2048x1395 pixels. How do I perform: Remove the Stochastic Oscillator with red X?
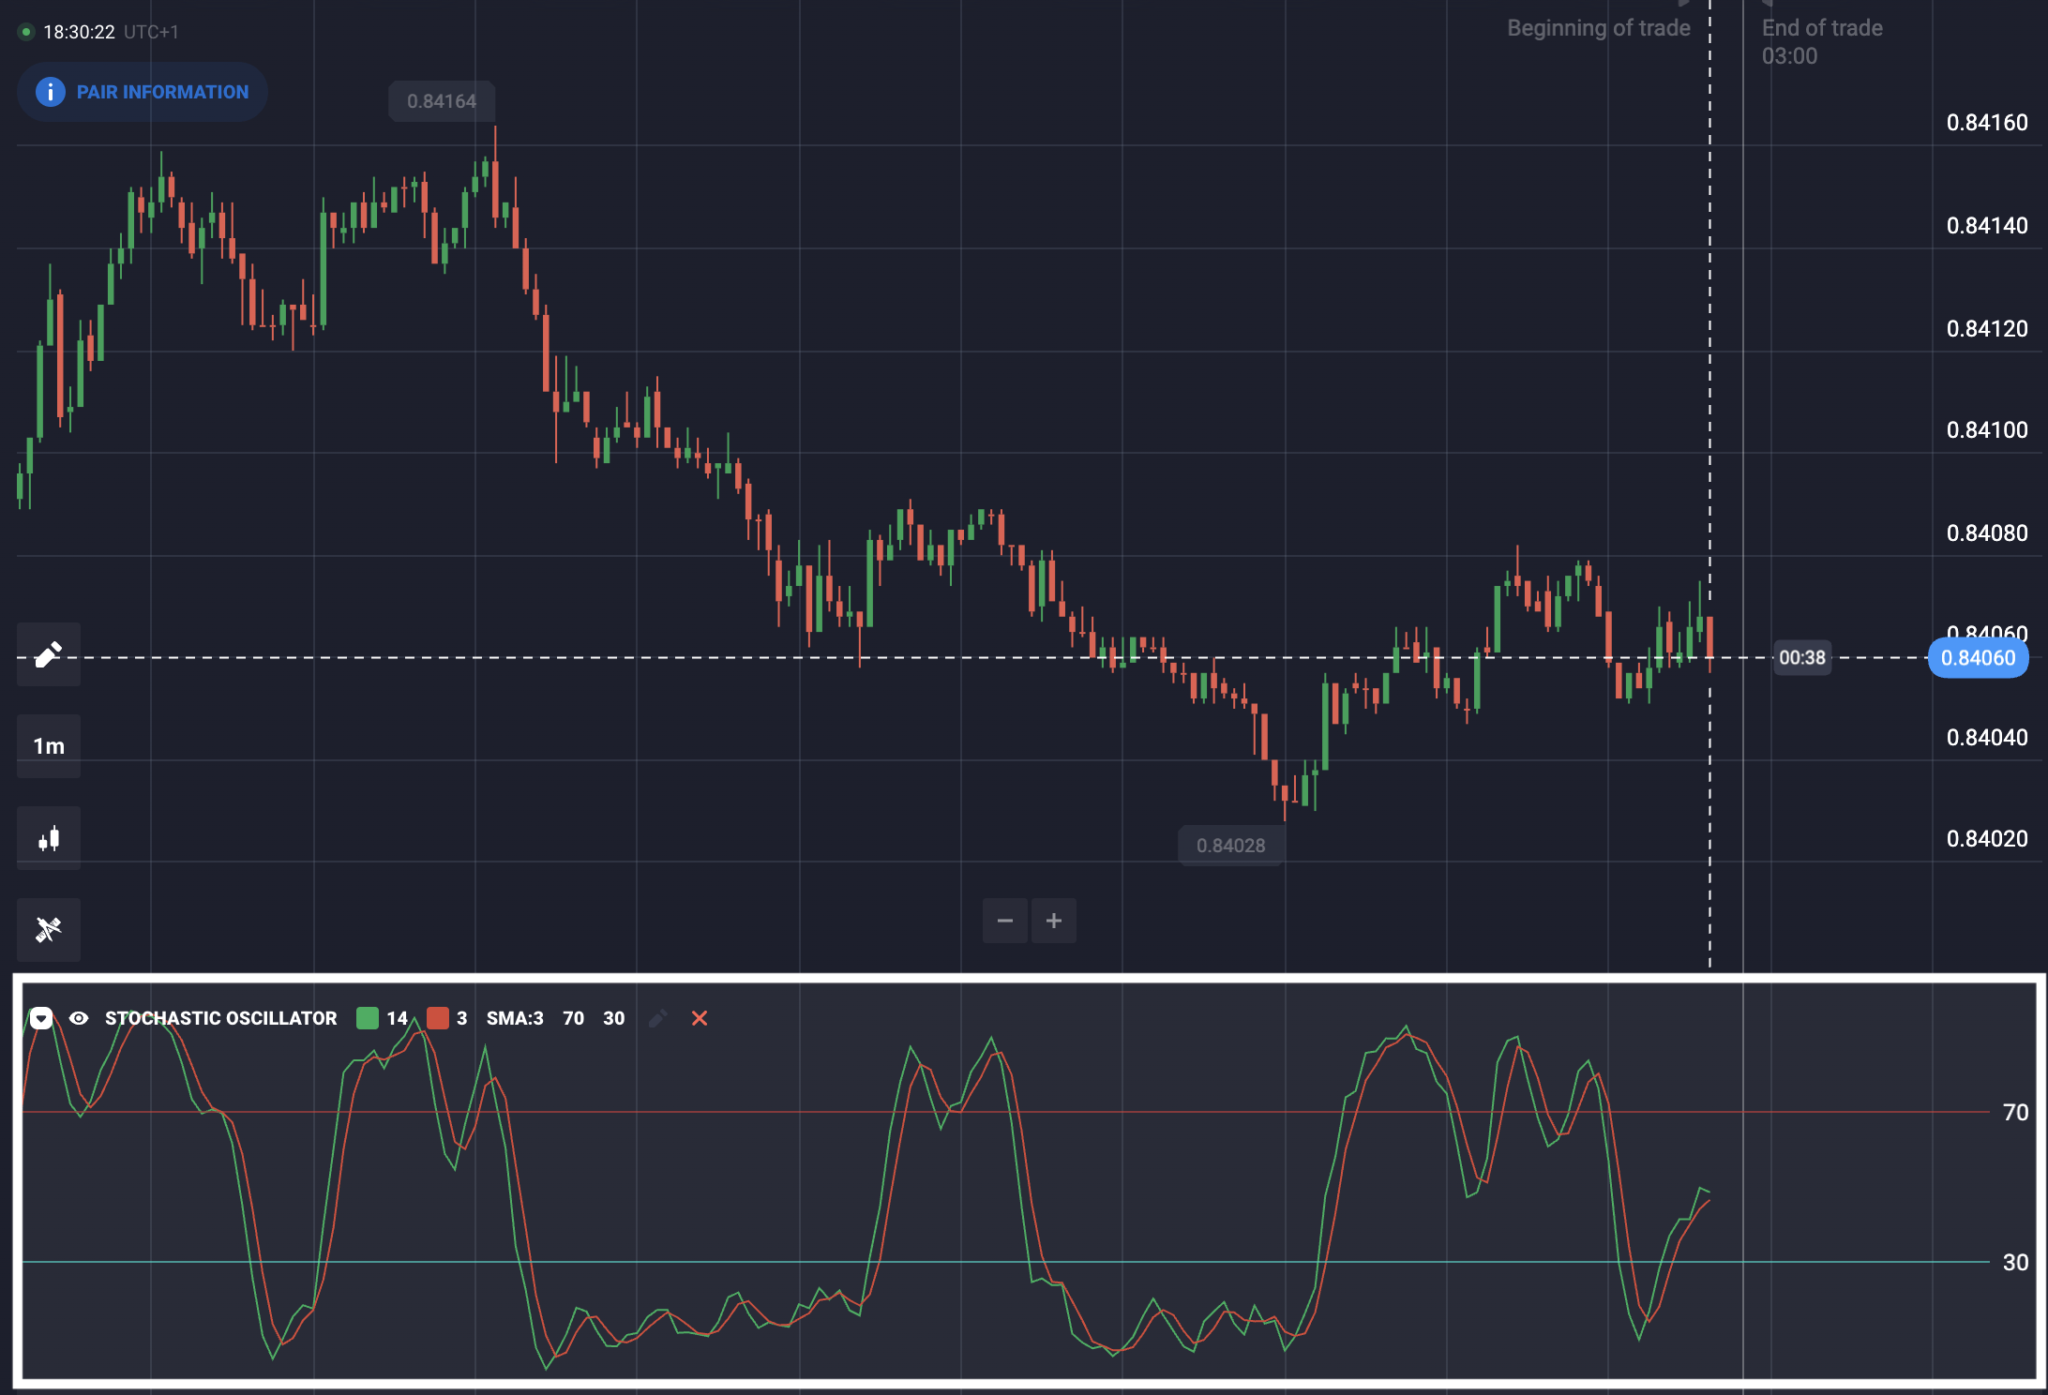[x=700, y=1018]
